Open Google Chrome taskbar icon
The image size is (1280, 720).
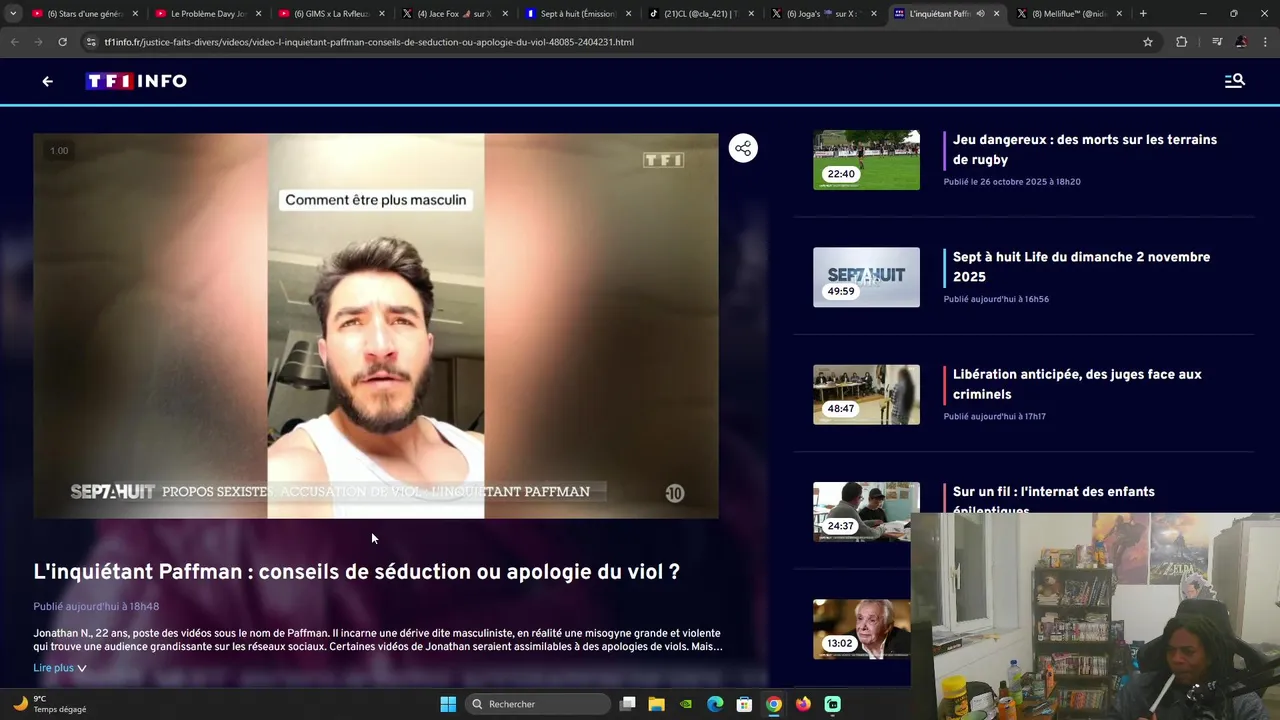pos(774,704)
